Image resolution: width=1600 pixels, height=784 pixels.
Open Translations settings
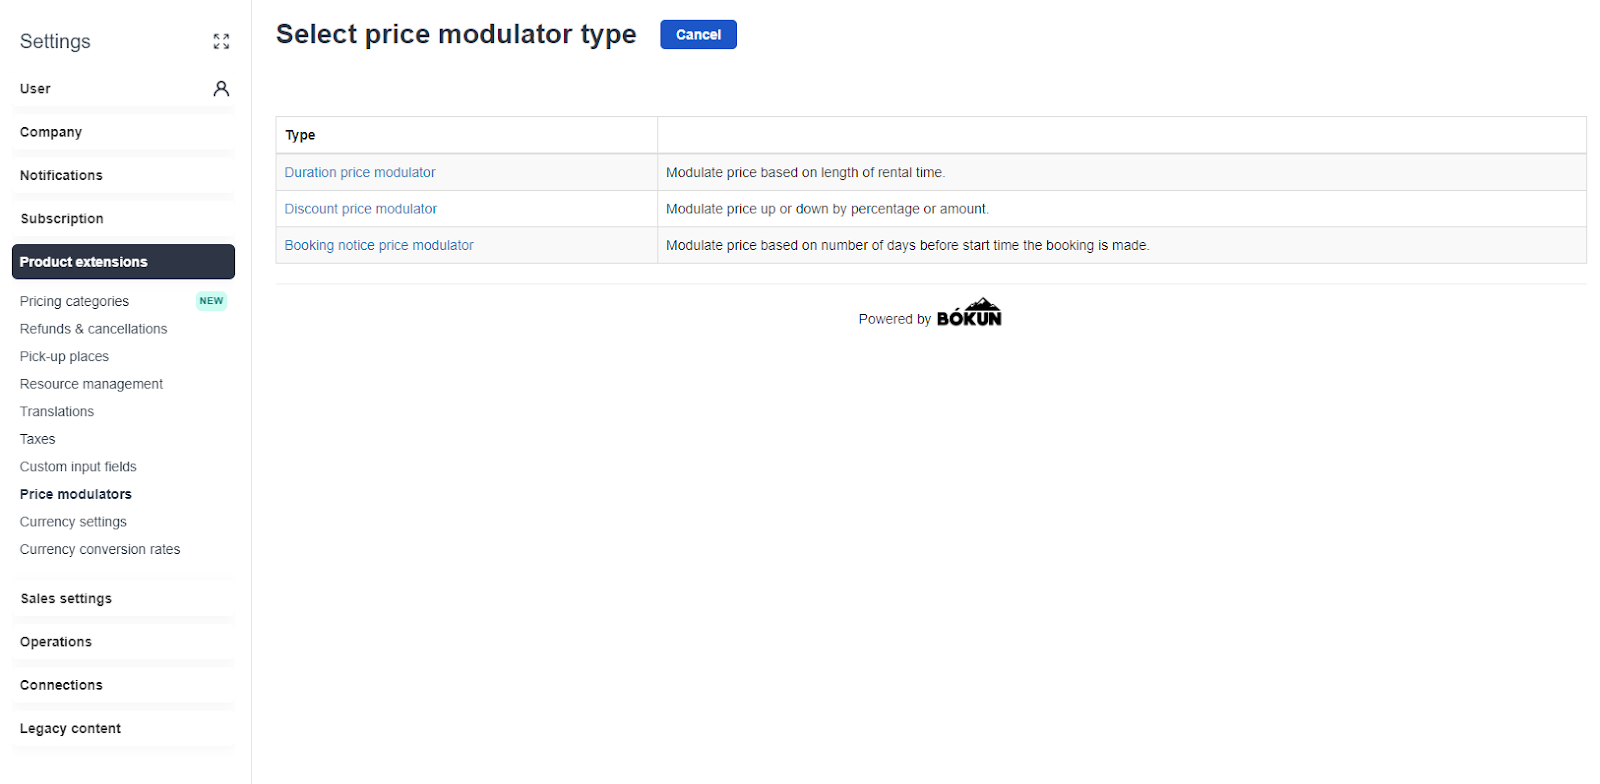57,411
